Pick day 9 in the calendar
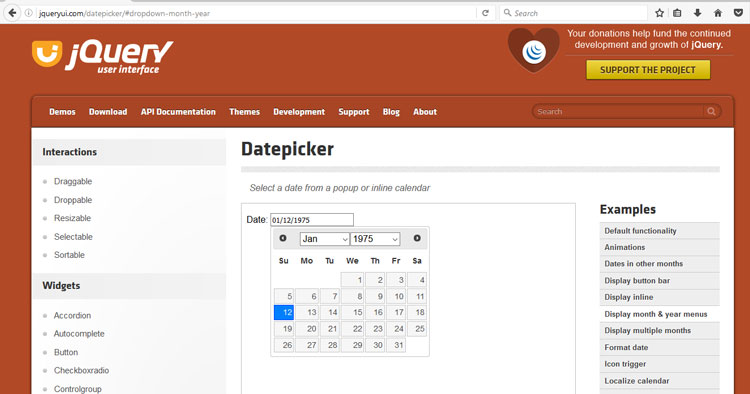The height and width of the screenshot is (394, 750). coord(375,296)
